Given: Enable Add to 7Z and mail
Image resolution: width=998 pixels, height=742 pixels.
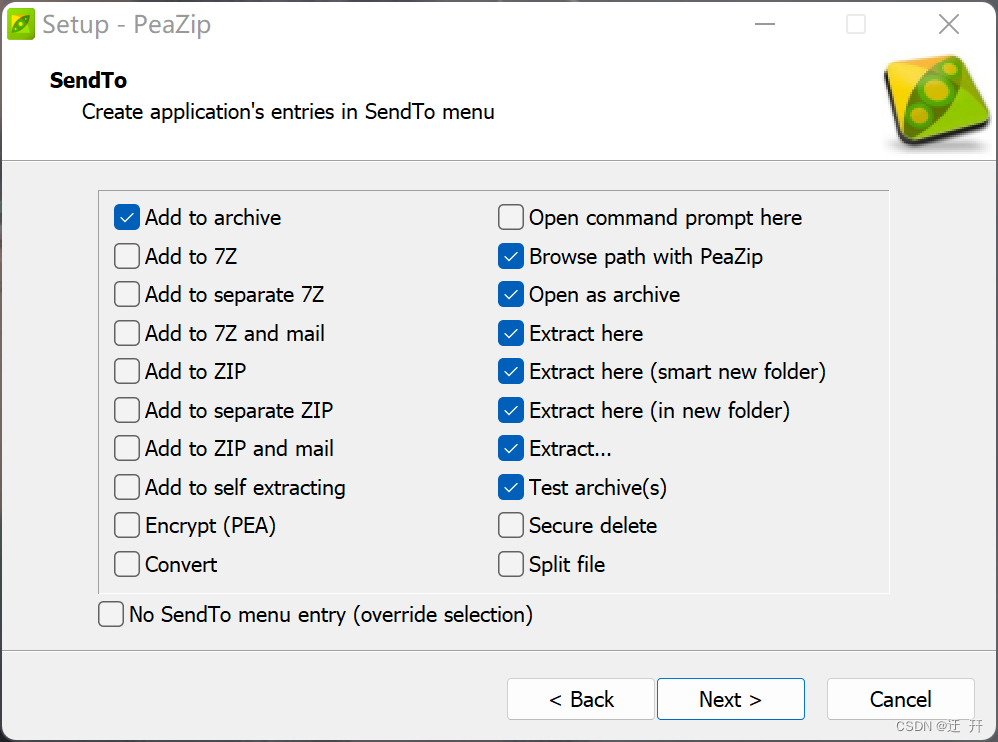Looking at the screenshot, I should pos(126,333).
